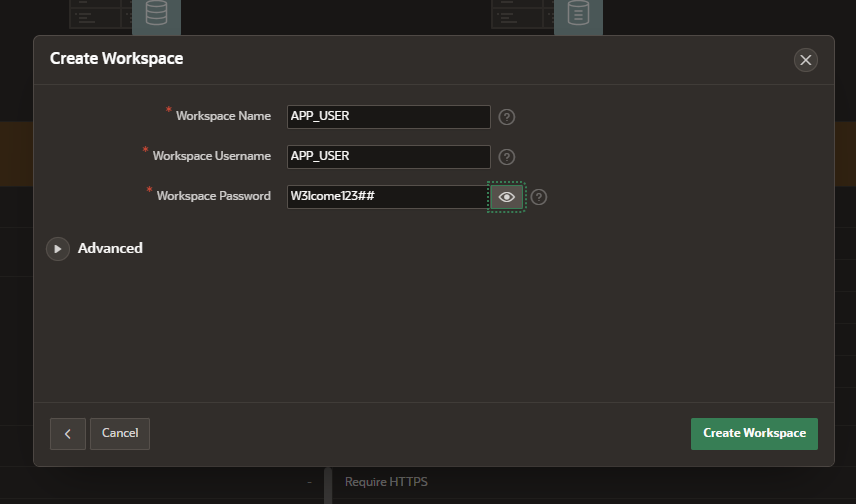This screenshot has height=504, width=856.
Task: Click the left database icon behind dialog
Action: click(156, 14)
